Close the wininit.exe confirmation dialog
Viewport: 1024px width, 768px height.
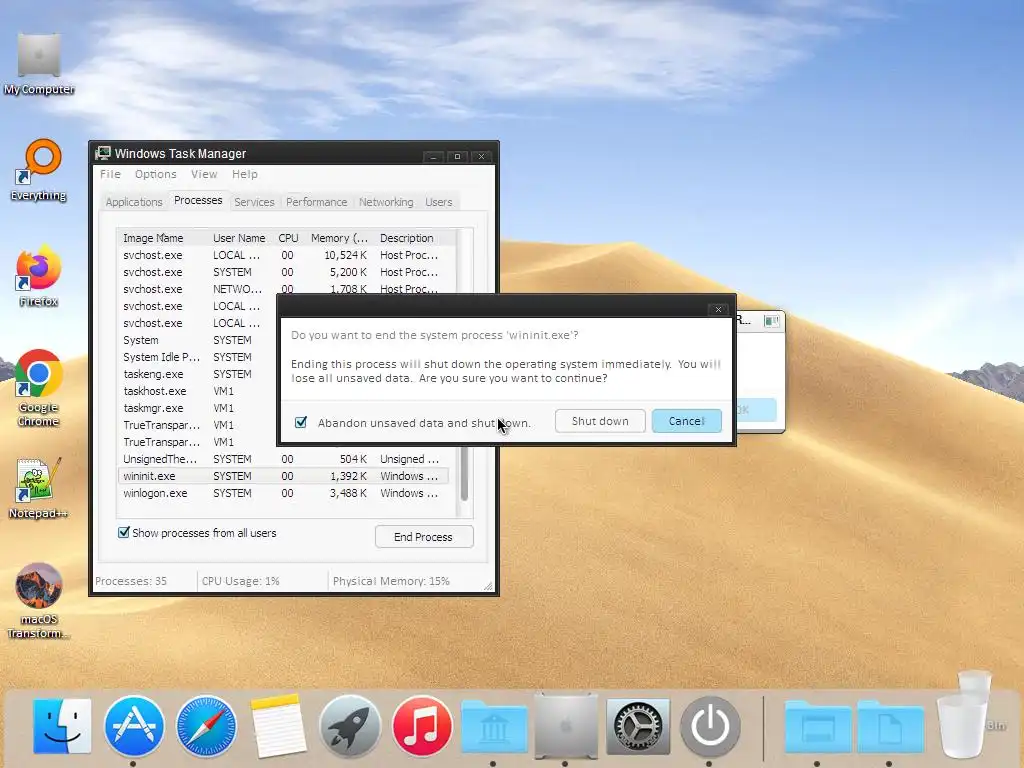(x=718, y=309)
